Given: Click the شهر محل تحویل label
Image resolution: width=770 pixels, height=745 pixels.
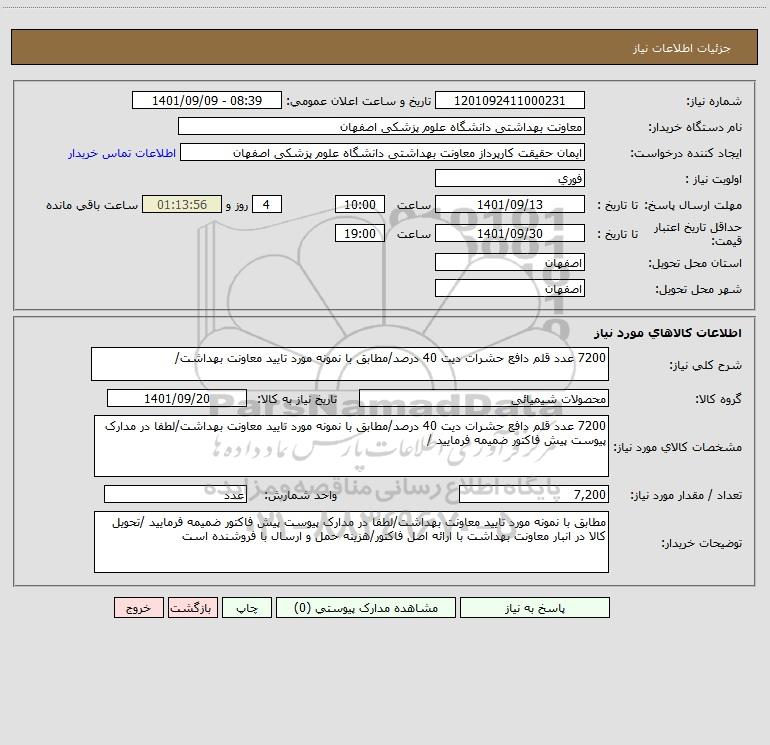Looking at the screenshot, I should coord(699,290).
